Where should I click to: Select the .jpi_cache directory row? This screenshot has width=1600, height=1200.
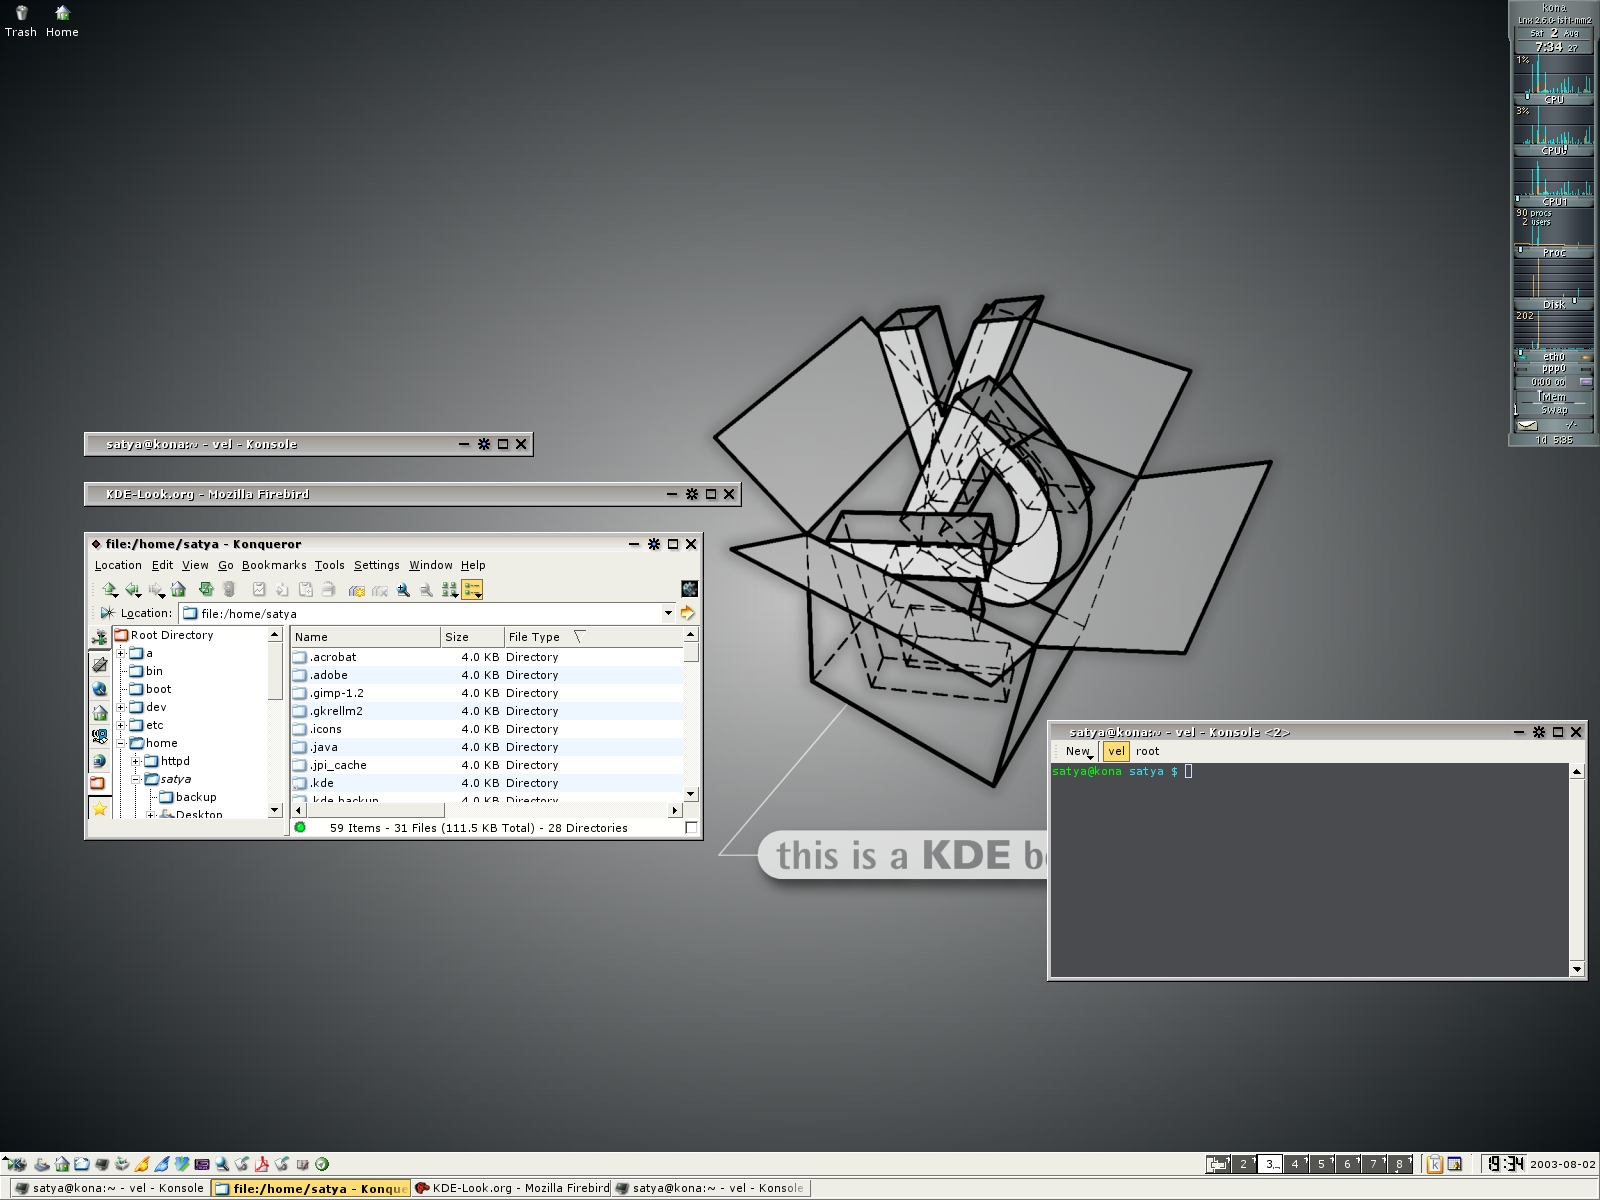[487, 765]
